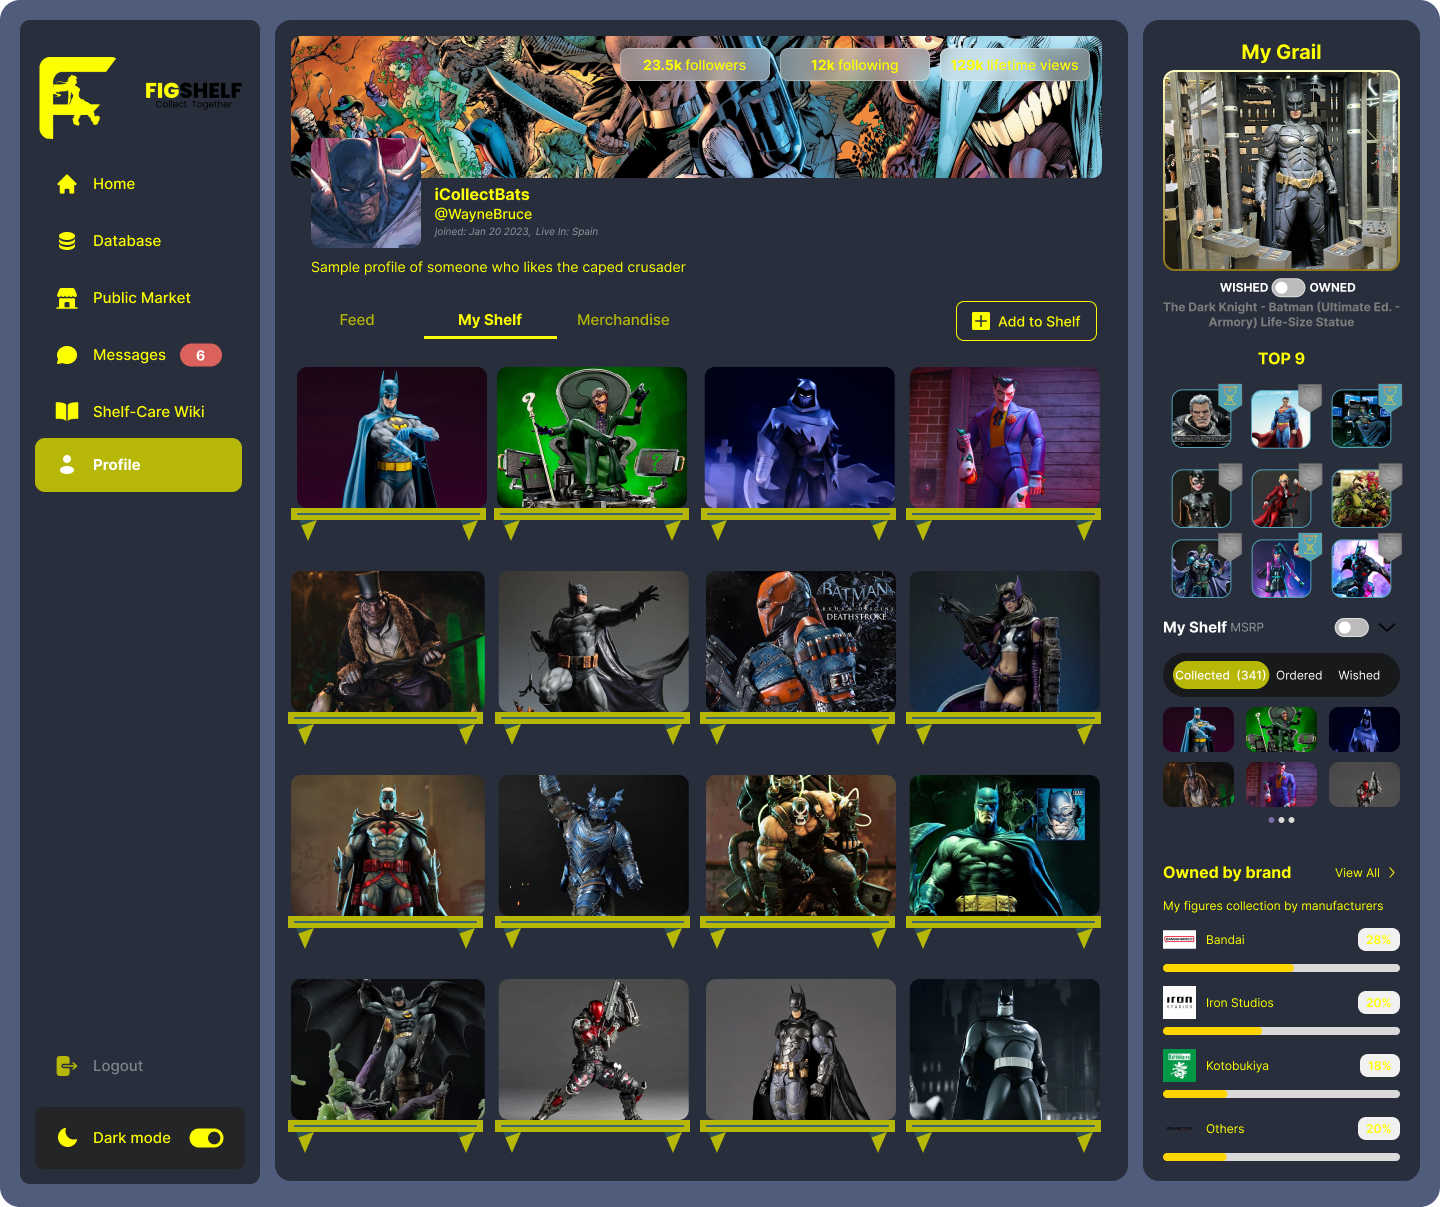The height and width of the screenshot is (1207, 1440).
Task: Open the View All brands link
Action: coord(1365,873)
